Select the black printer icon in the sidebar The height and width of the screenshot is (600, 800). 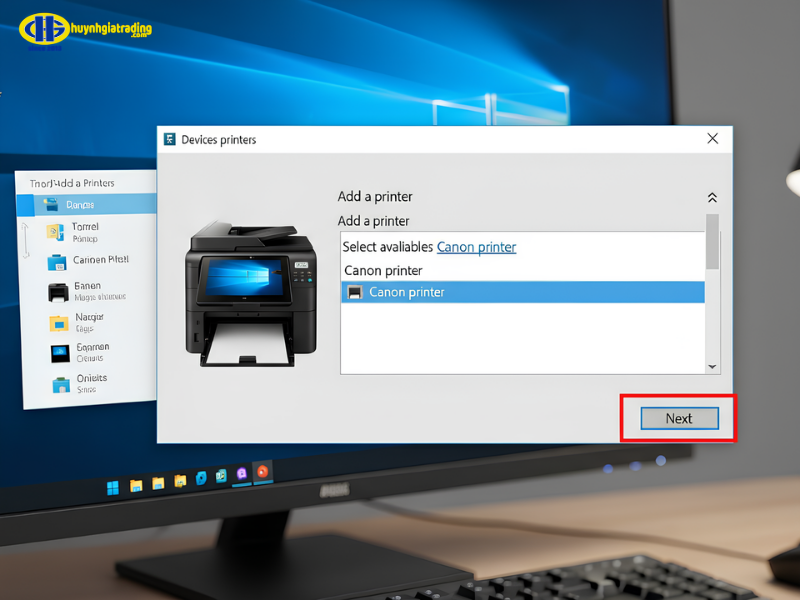[56, 291]
